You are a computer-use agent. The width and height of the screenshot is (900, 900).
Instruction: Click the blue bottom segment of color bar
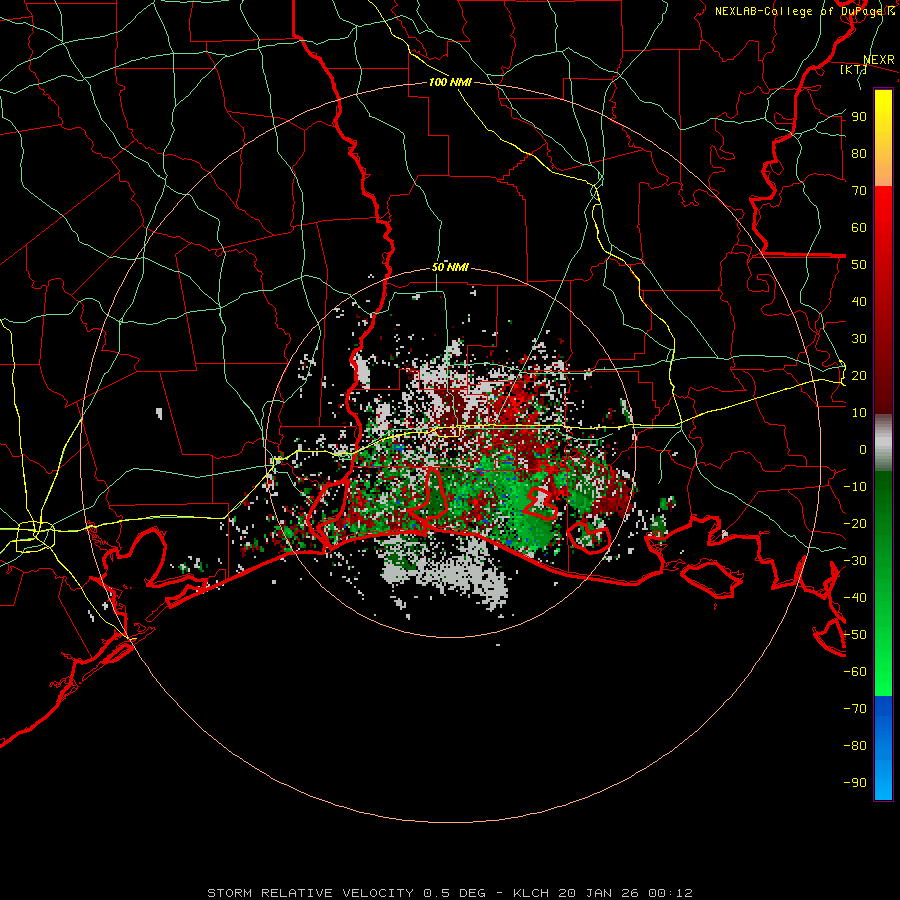tap(883, 747)
